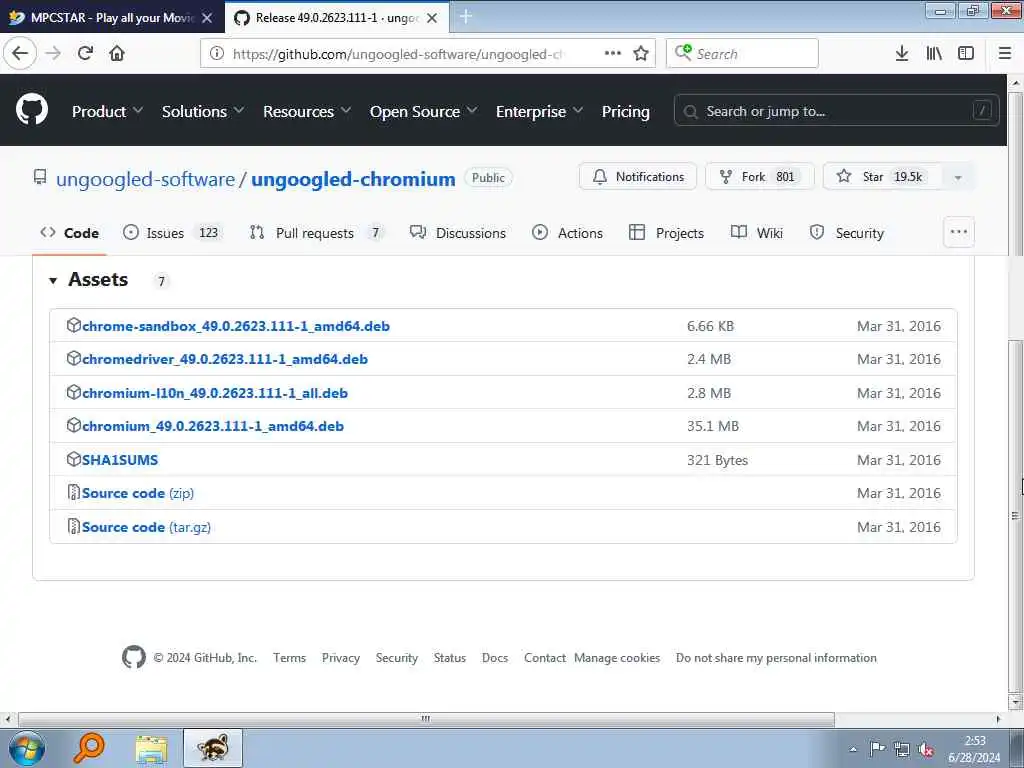
Task: Click the Notifications bell button
Action: point(637,176)
